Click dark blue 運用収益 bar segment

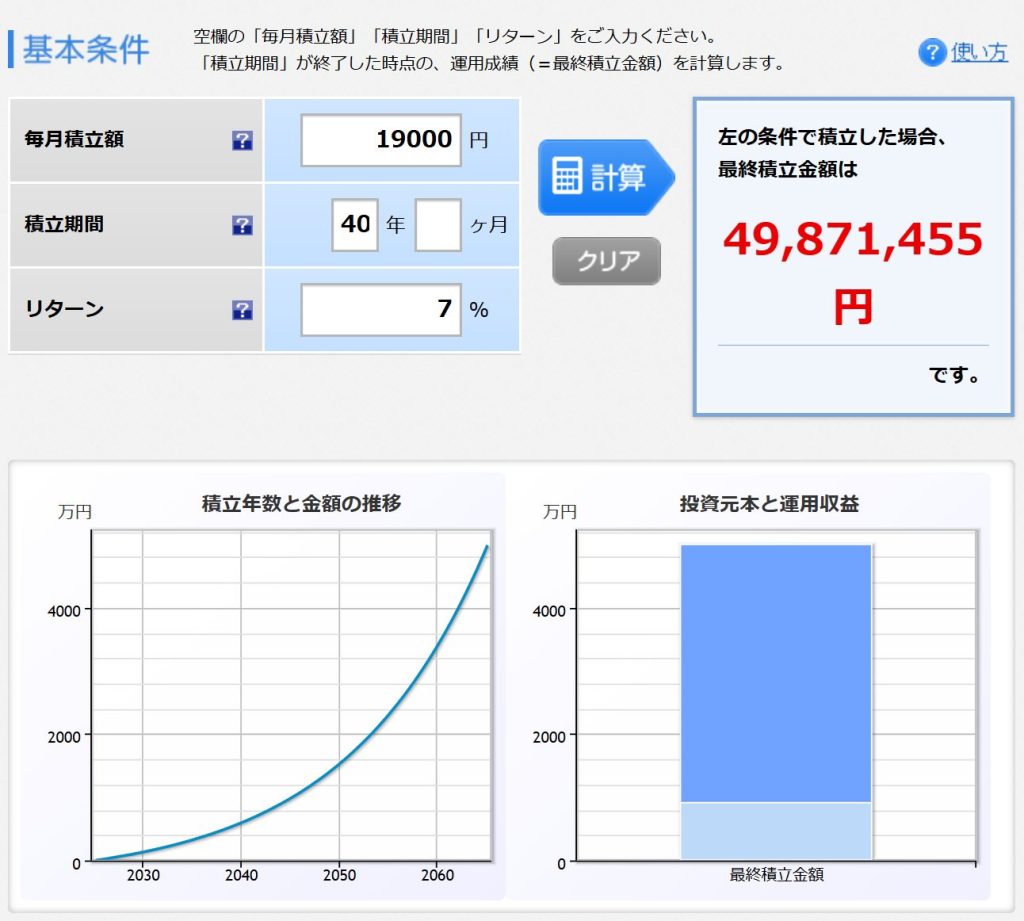pyautogui.click(x=776, y=670)
